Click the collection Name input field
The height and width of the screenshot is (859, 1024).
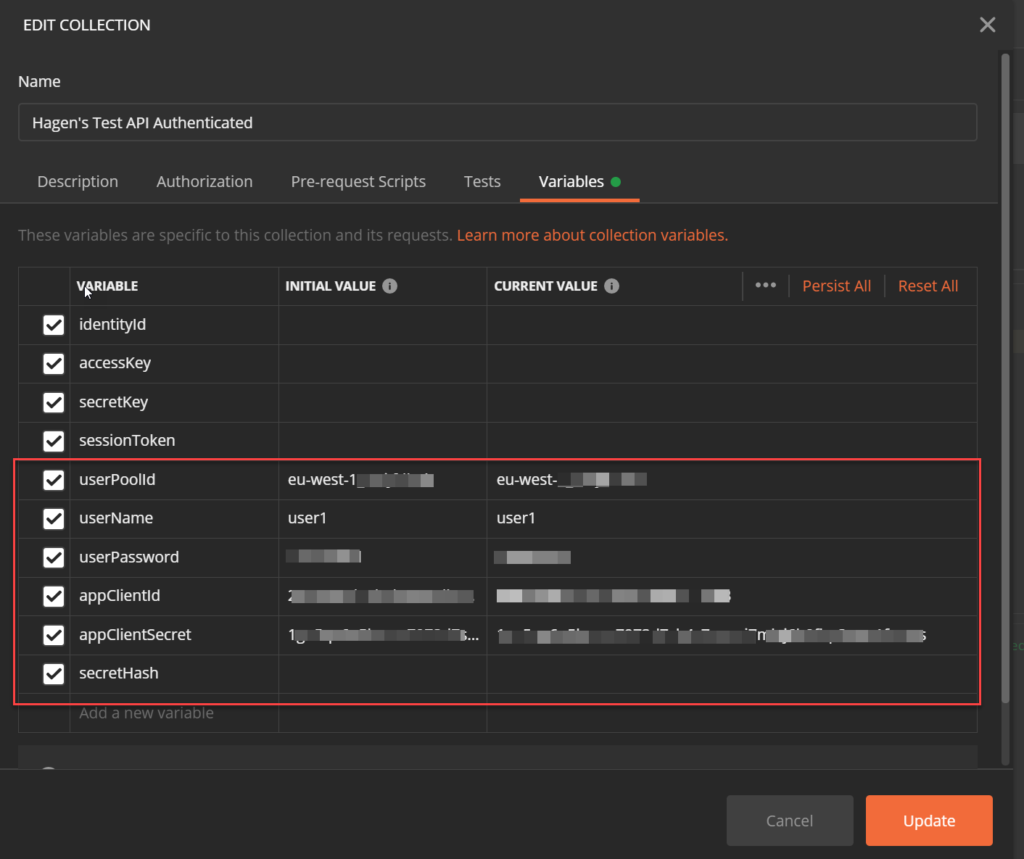click(497, 123)
